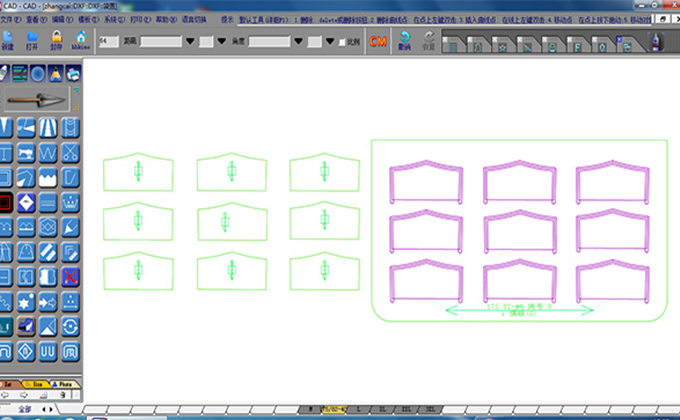The image size is (680, 420).
Task: Click the right arrow below Set tab
Action: (24, 395)
